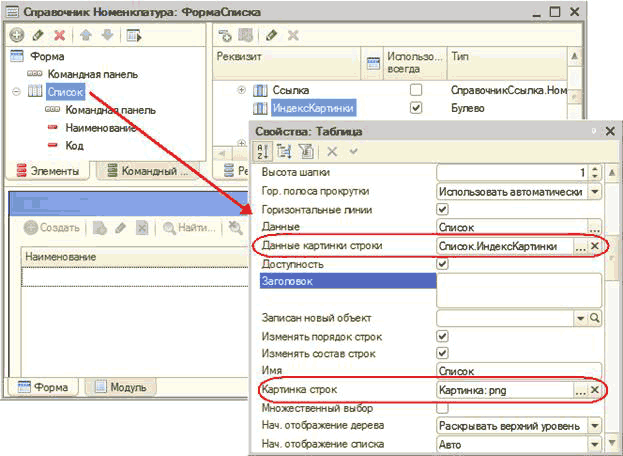Move element up with arrow icon

(87, 35)
